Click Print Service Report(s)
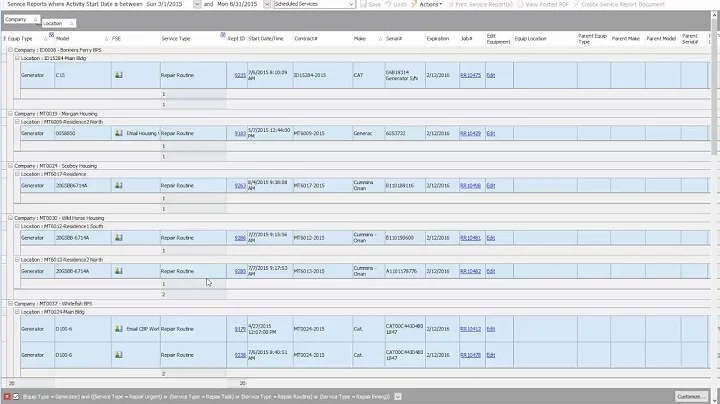Image resolution: width=720 pixels, height=404 pixels. [x=480, y=4]
